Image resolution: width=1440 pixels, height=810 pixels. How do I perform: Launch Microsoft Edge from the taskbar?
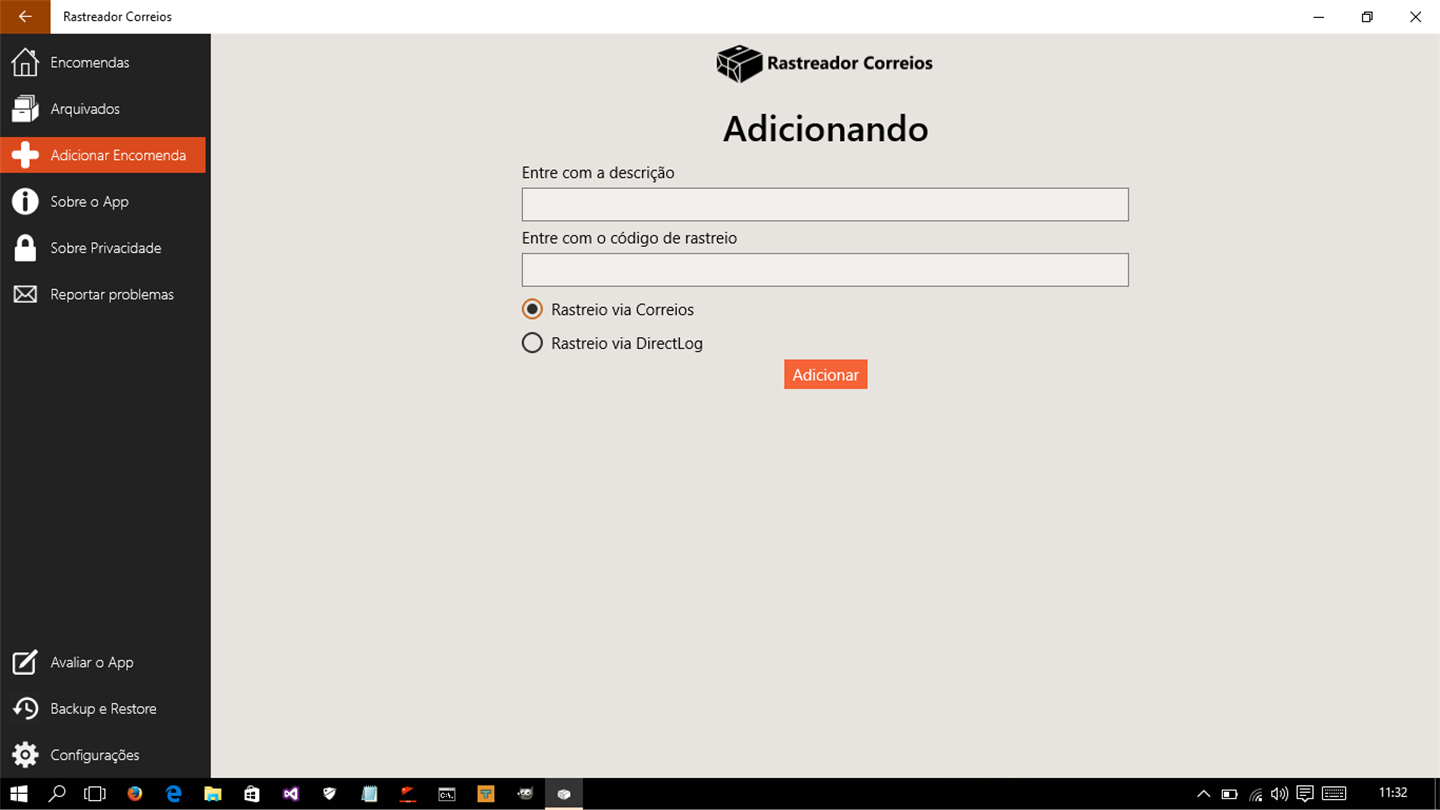tap(174, 794)
